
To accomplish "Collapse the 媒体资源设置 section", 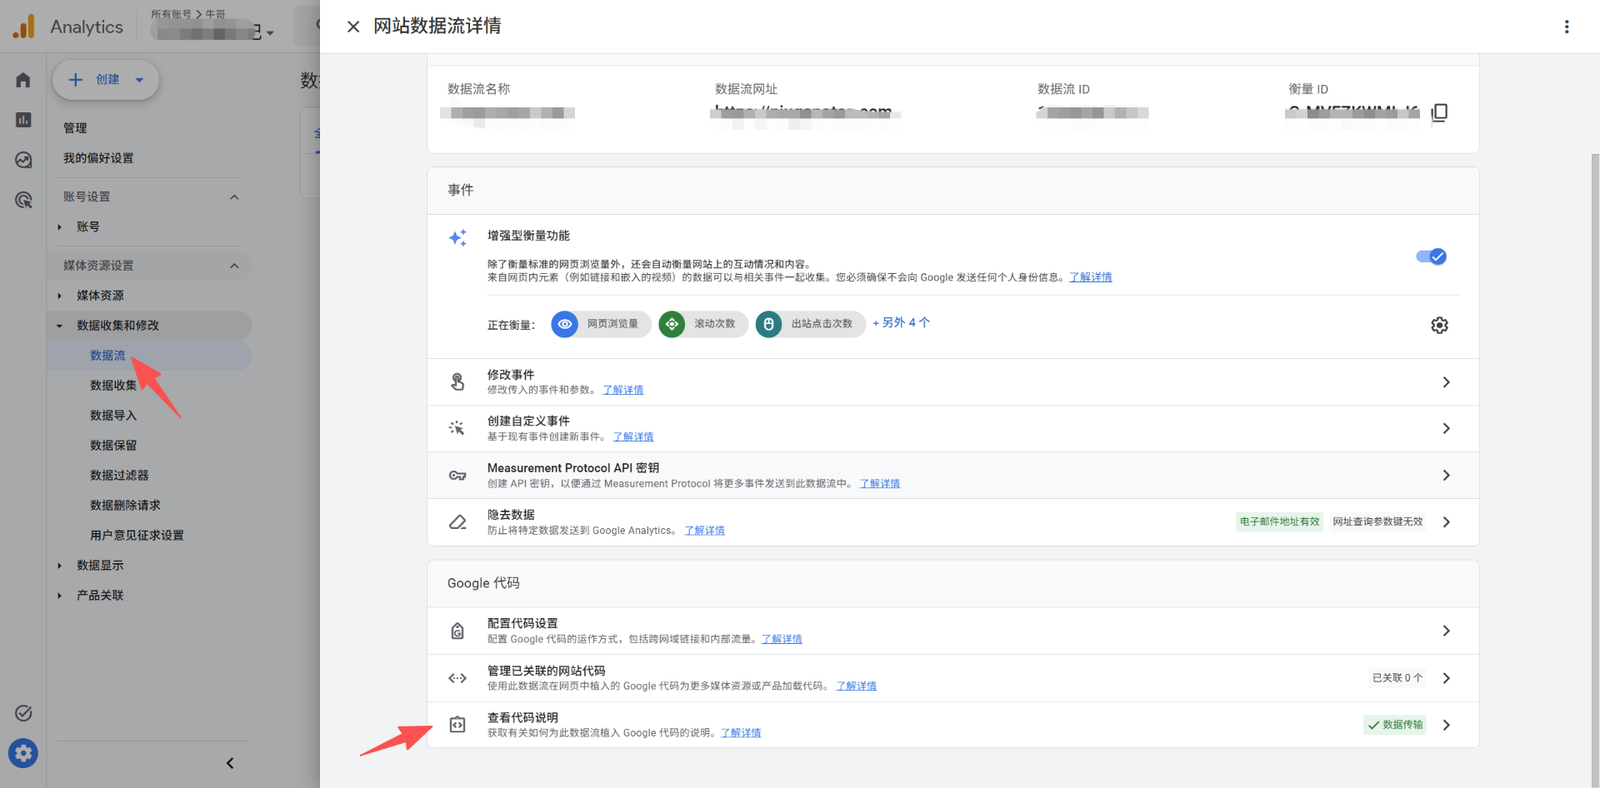I will tap(234, 266).
